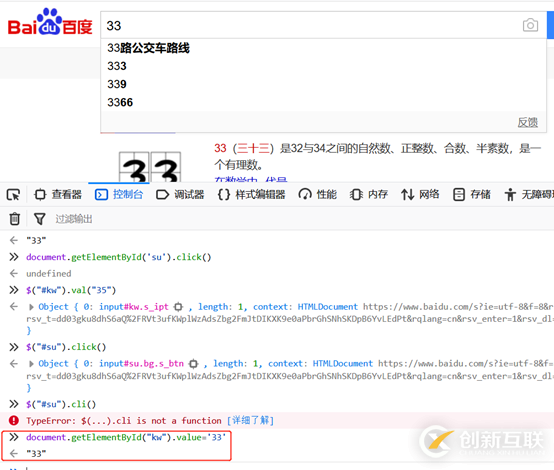Click the Baidu logo

click(x=50, y=23)
